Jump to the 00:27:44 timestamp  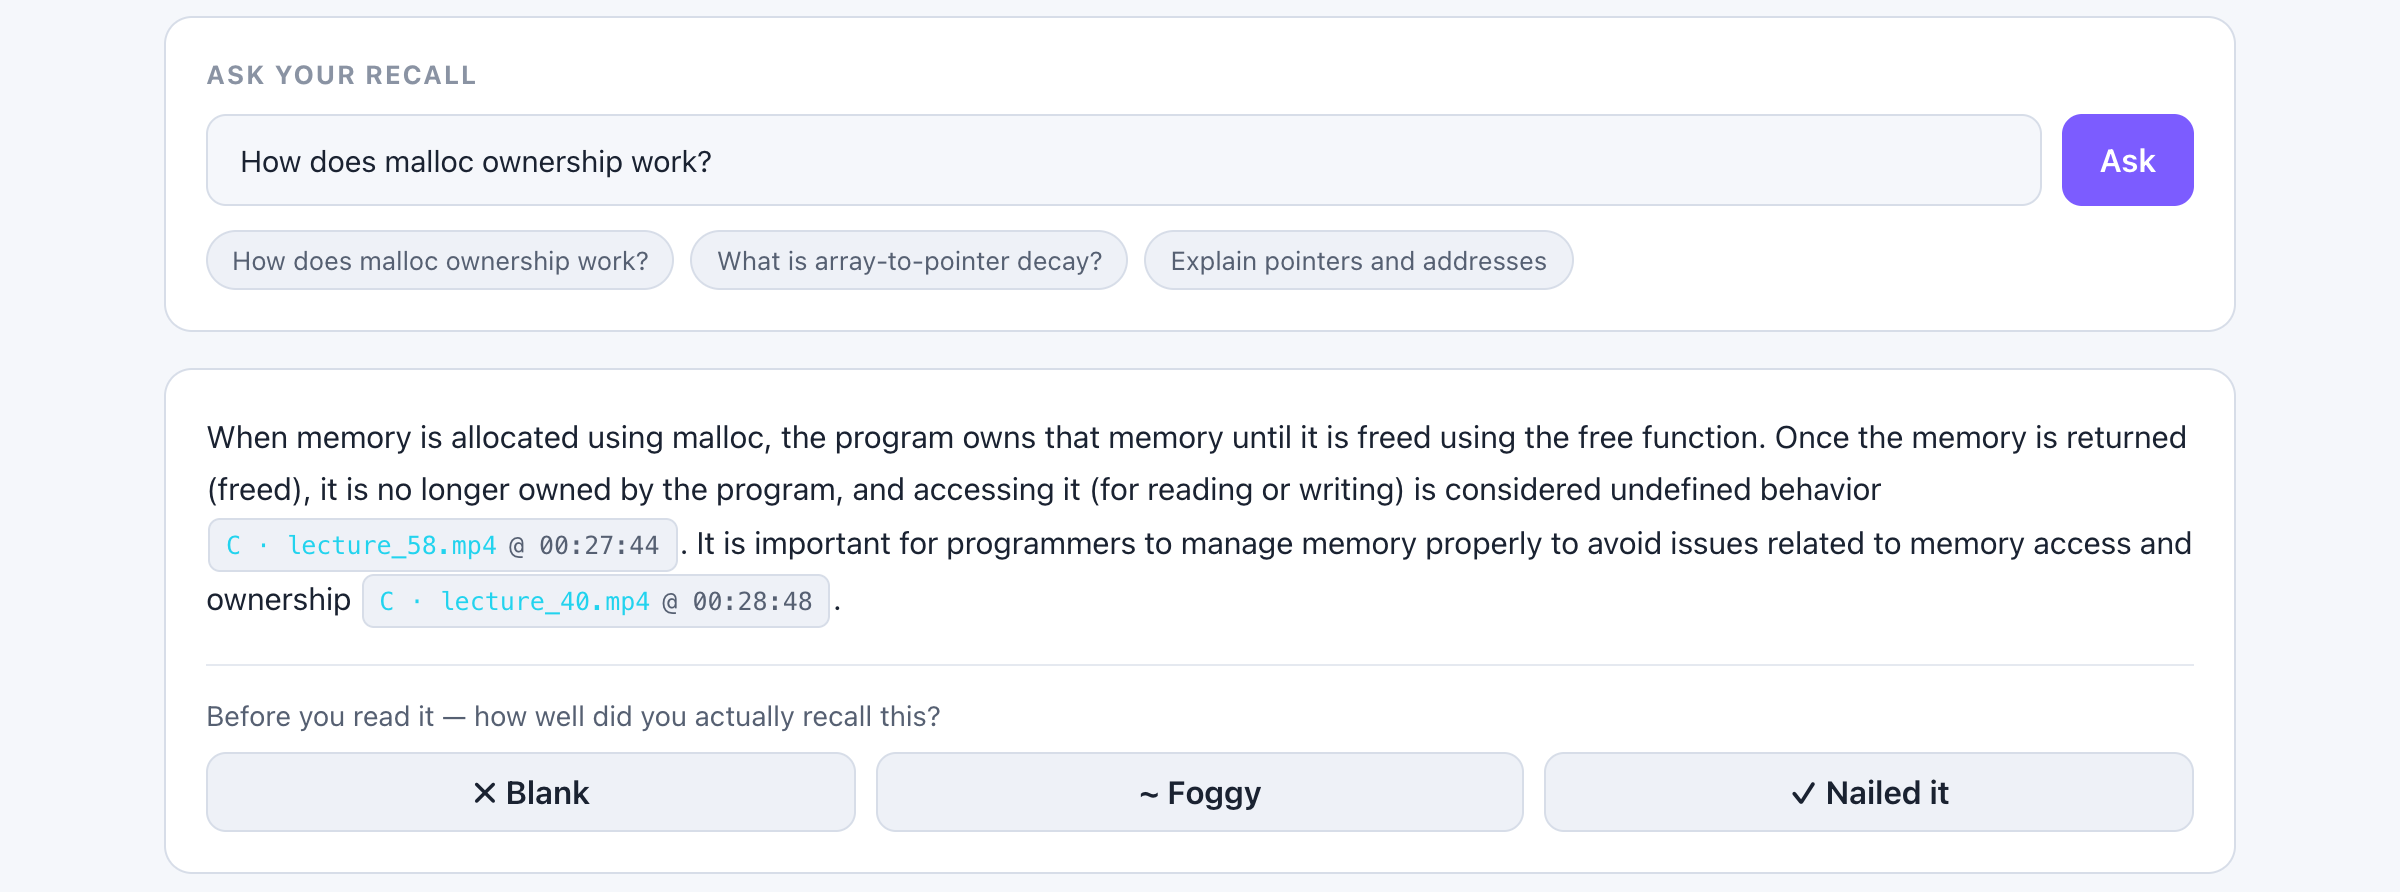click(599, 545)
